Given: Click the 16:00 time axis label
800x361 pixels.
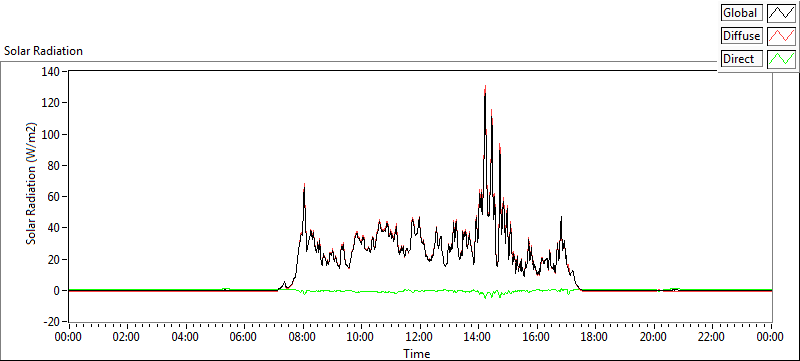Looking at the screenshot, I should tap(536, 337).
